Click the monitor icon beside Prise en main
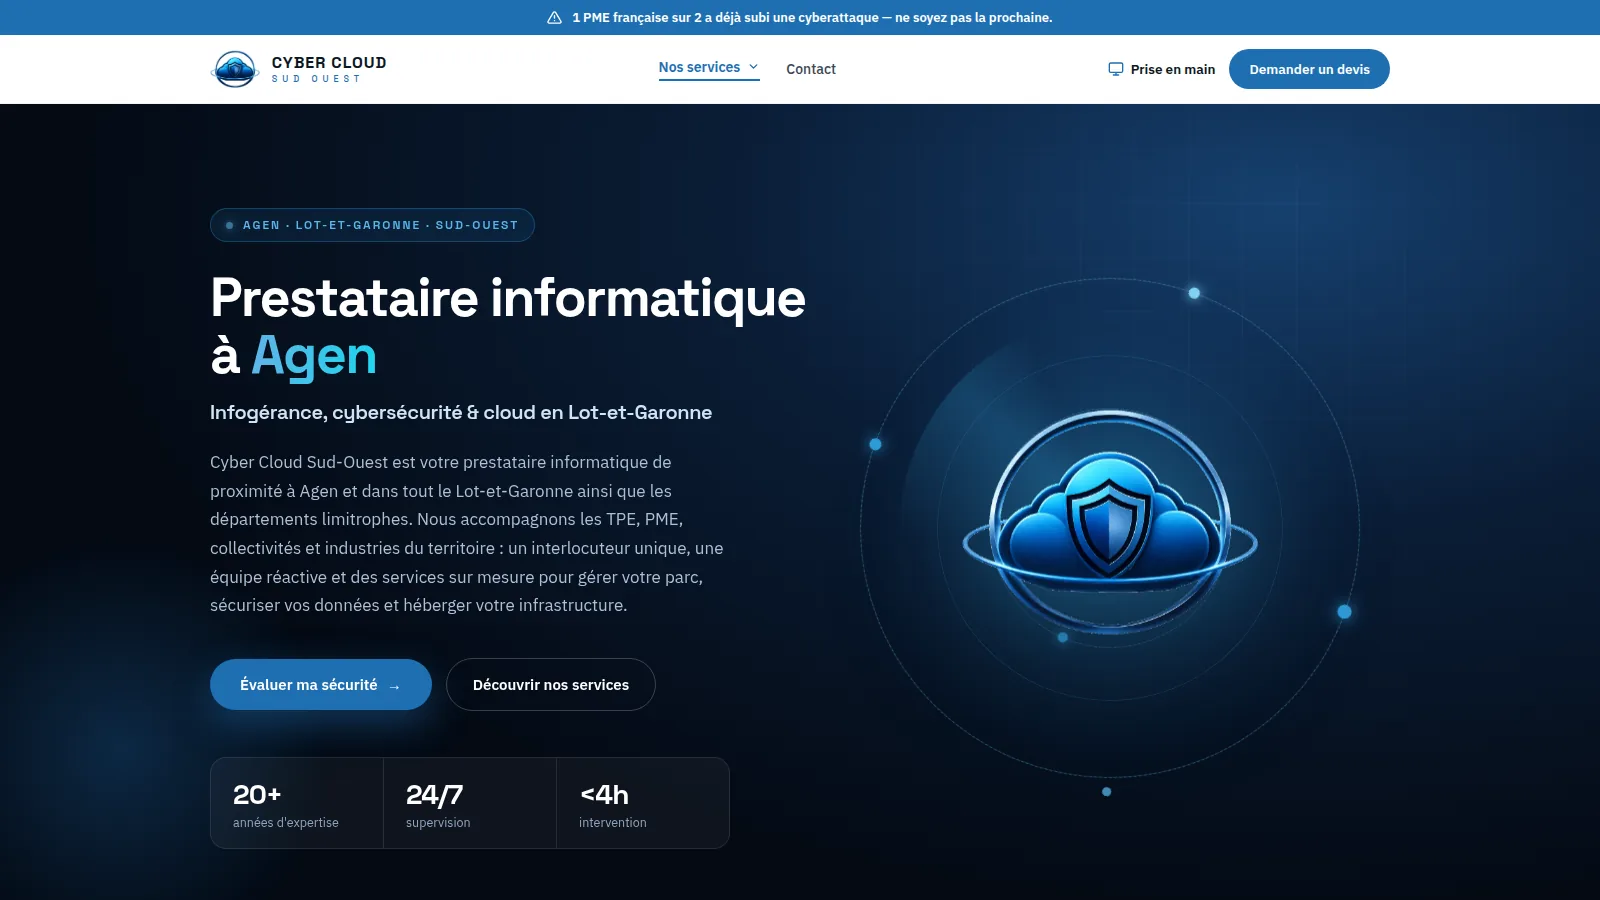 pyautogui.click(x=1116, y=69)
